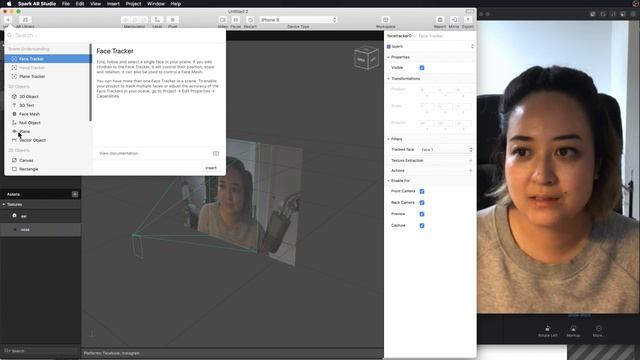The height and width of the screenshot is (360, 640).
Task: Click the view orientation cube in viewport
Action: click(366, 58)
